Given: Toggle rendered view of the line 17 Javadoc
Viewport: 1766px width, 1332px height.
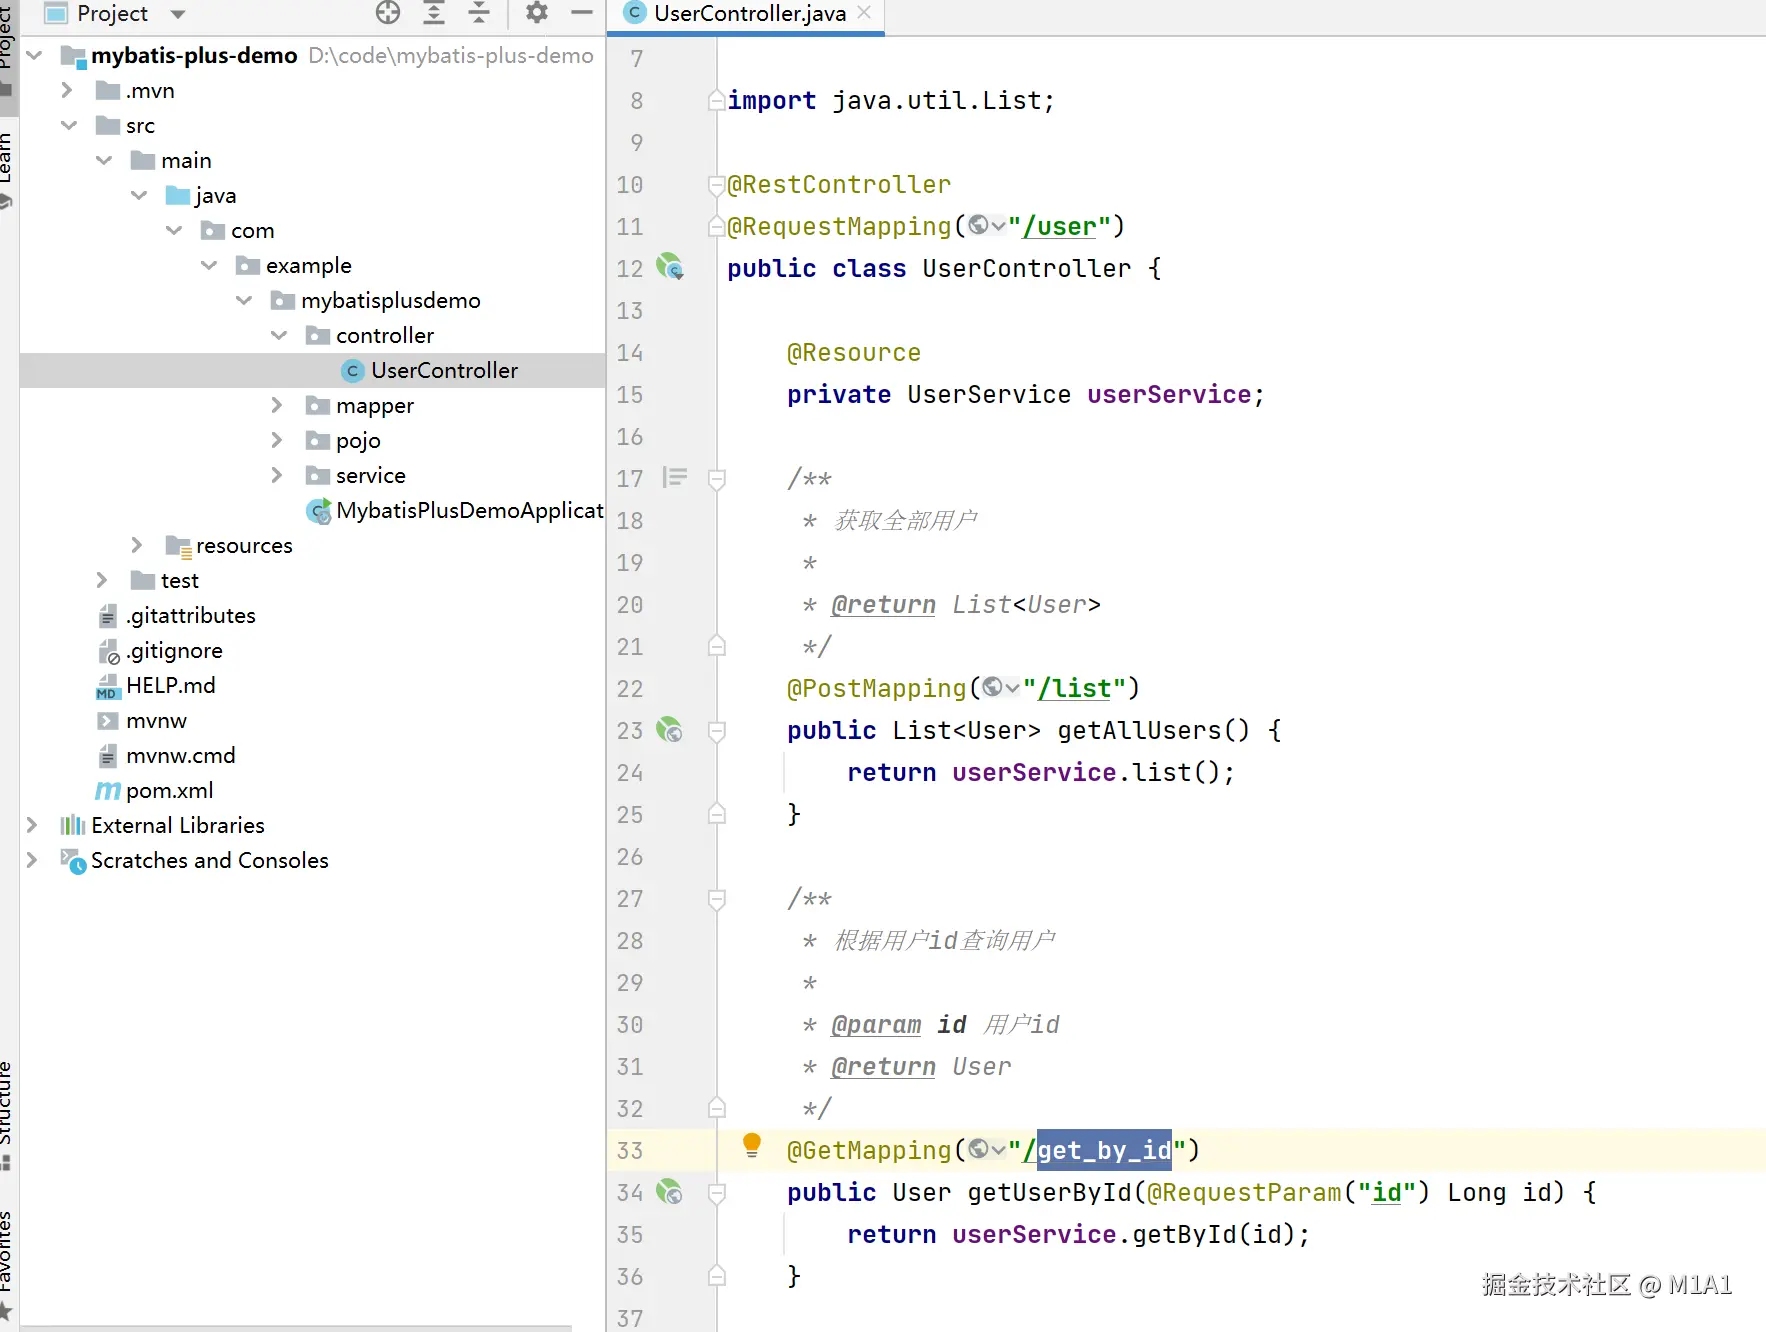Looking at the screenshot, I should (675, 478).
